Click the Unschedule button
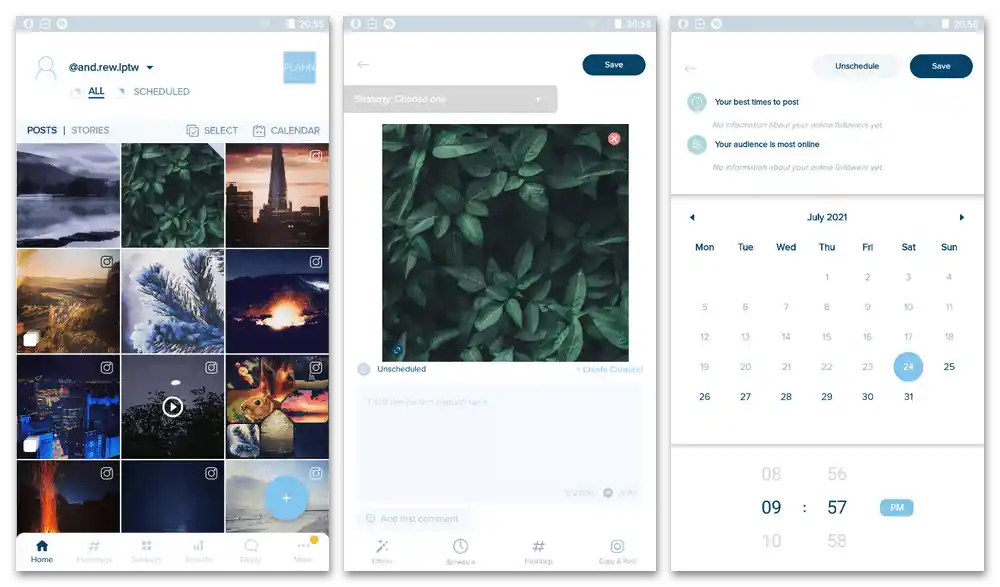 tap(857, 66)
